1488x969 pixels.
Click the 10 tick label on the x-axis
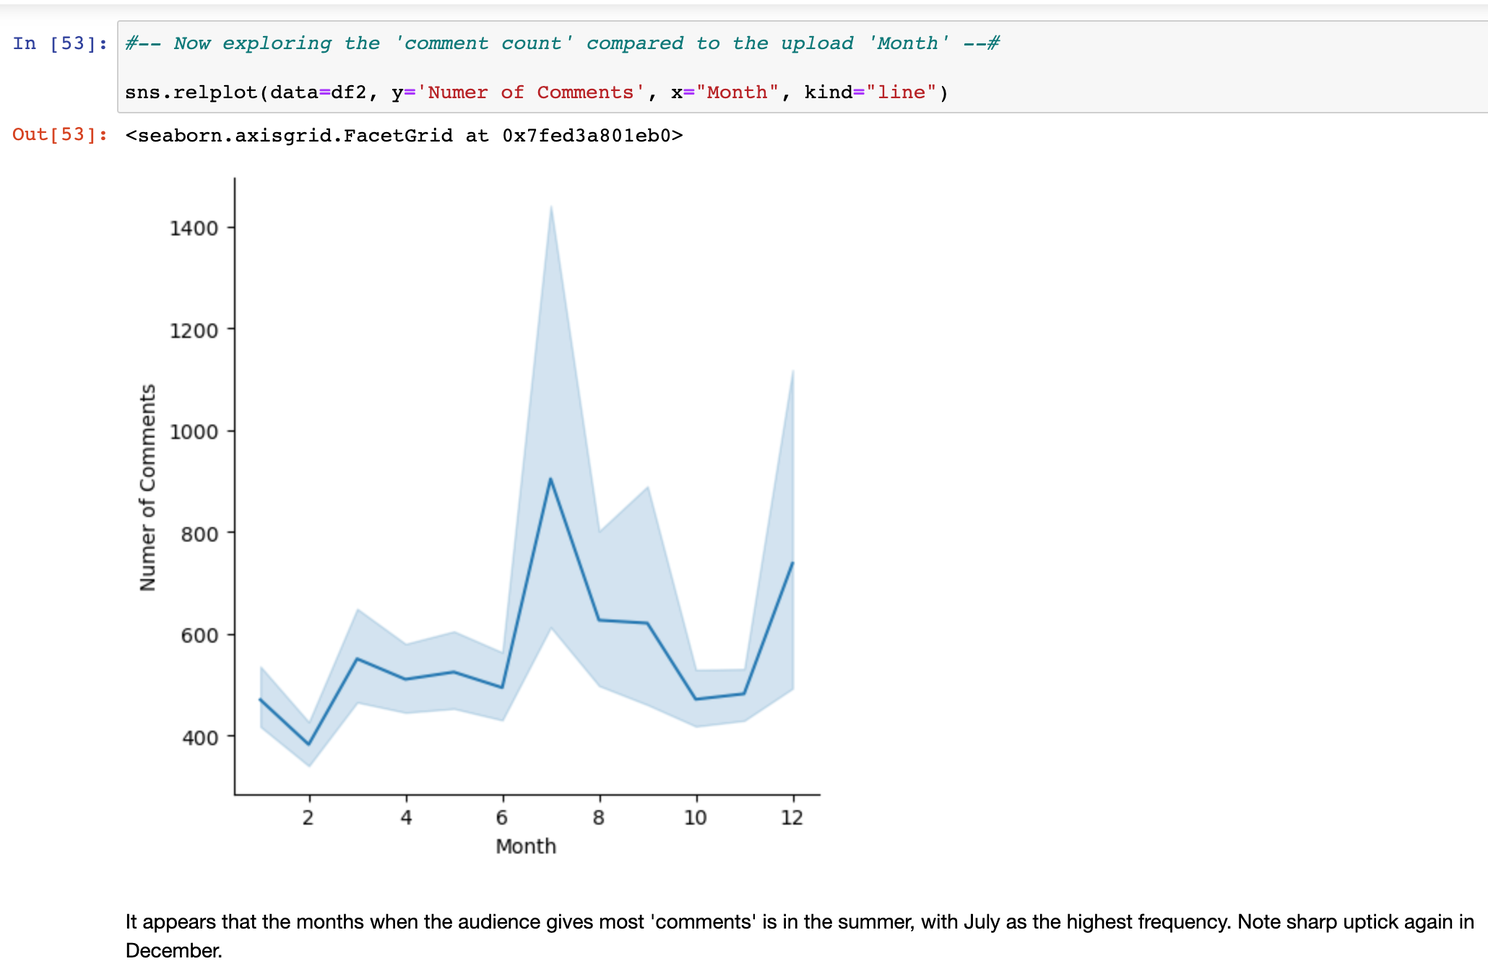[x=695, y=817]
